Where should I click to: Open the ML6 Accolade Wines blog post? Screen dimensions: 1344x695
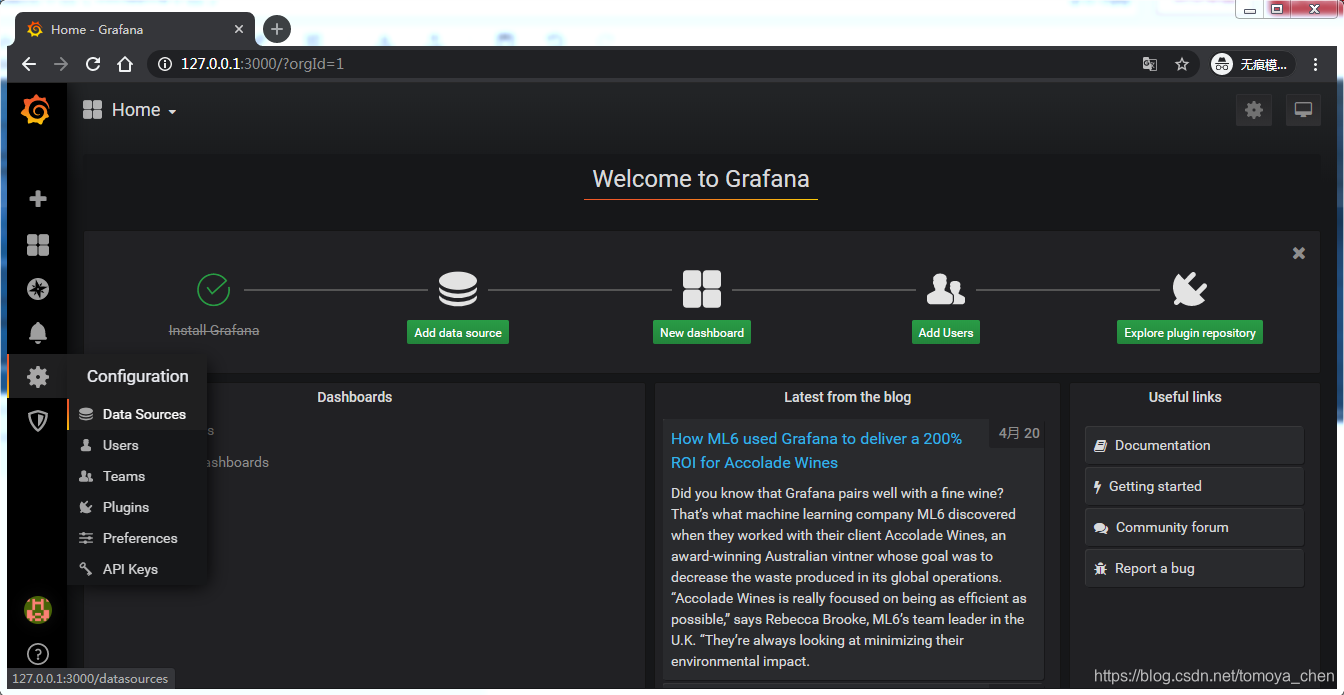pos(816,450)
